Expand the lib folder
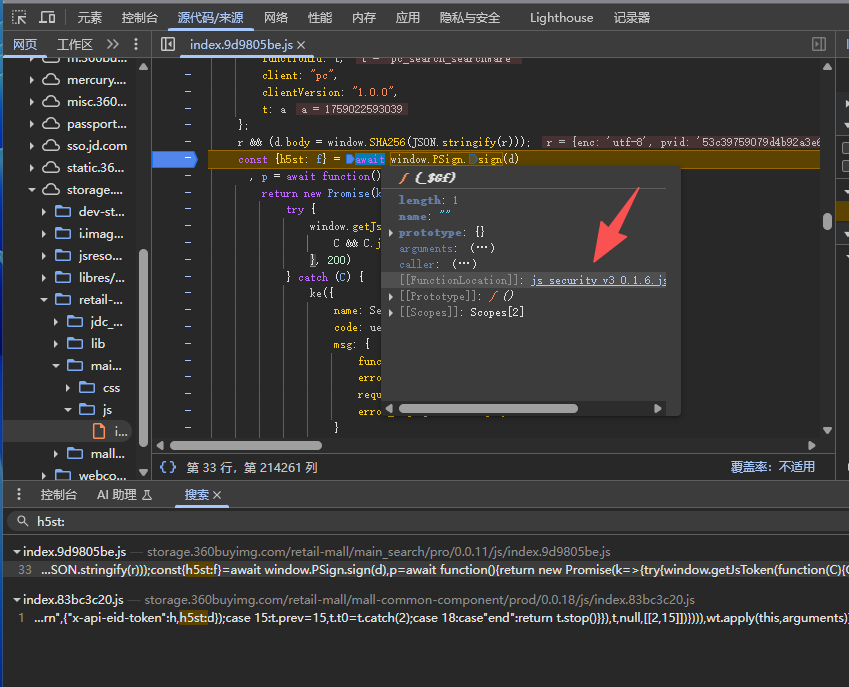This screenshot has height=687, width=849. pos(56,344)
